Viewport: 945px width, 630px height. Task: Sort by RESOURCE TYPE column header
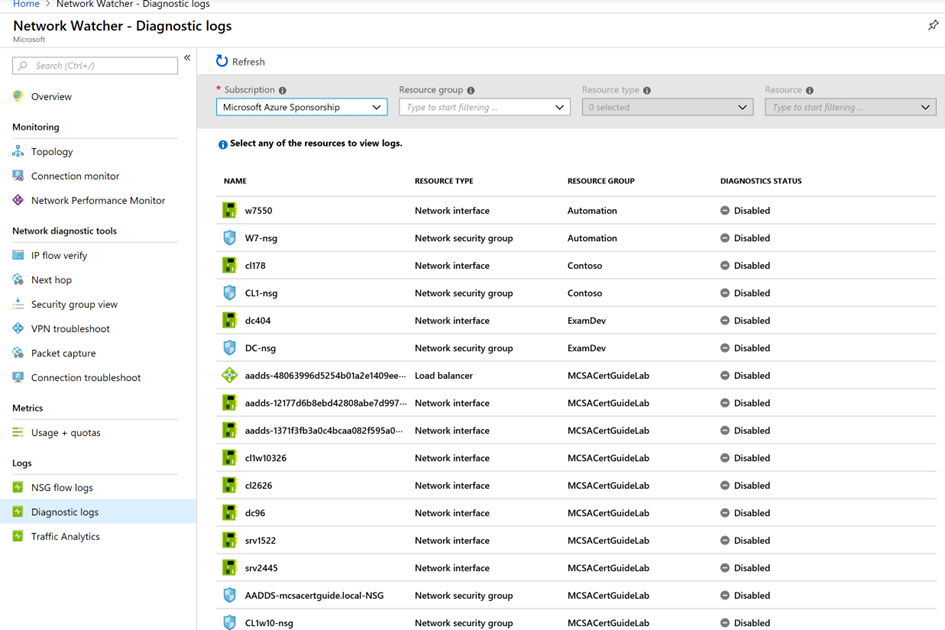click(x=444, y=181)
